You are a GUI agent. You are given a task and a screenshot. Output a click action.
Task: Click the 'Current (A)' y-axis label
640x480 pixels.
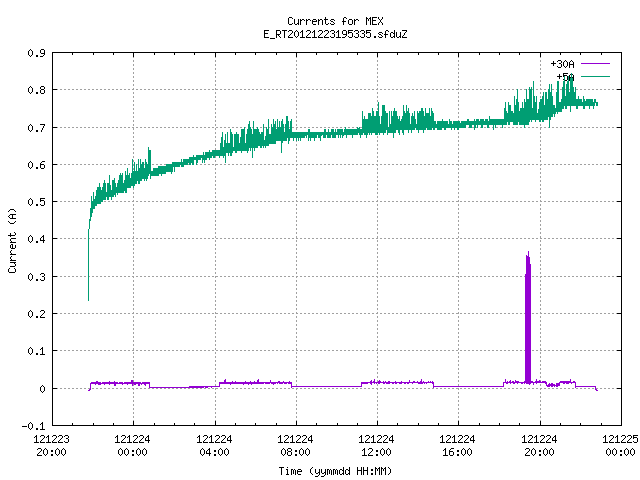click(x=12, y=240)
